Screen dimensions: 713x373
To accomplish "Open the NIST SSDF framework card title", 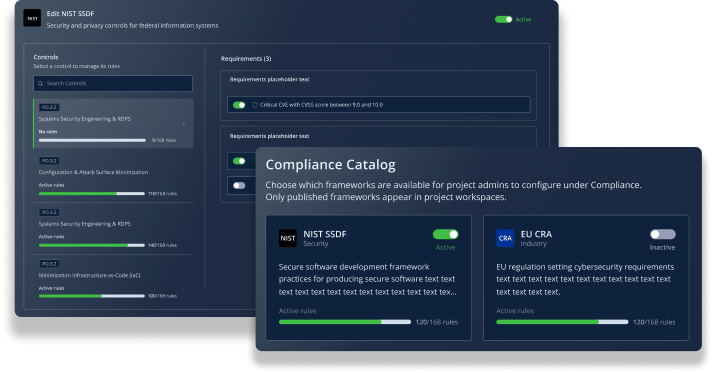I will (x=325, y=234).
